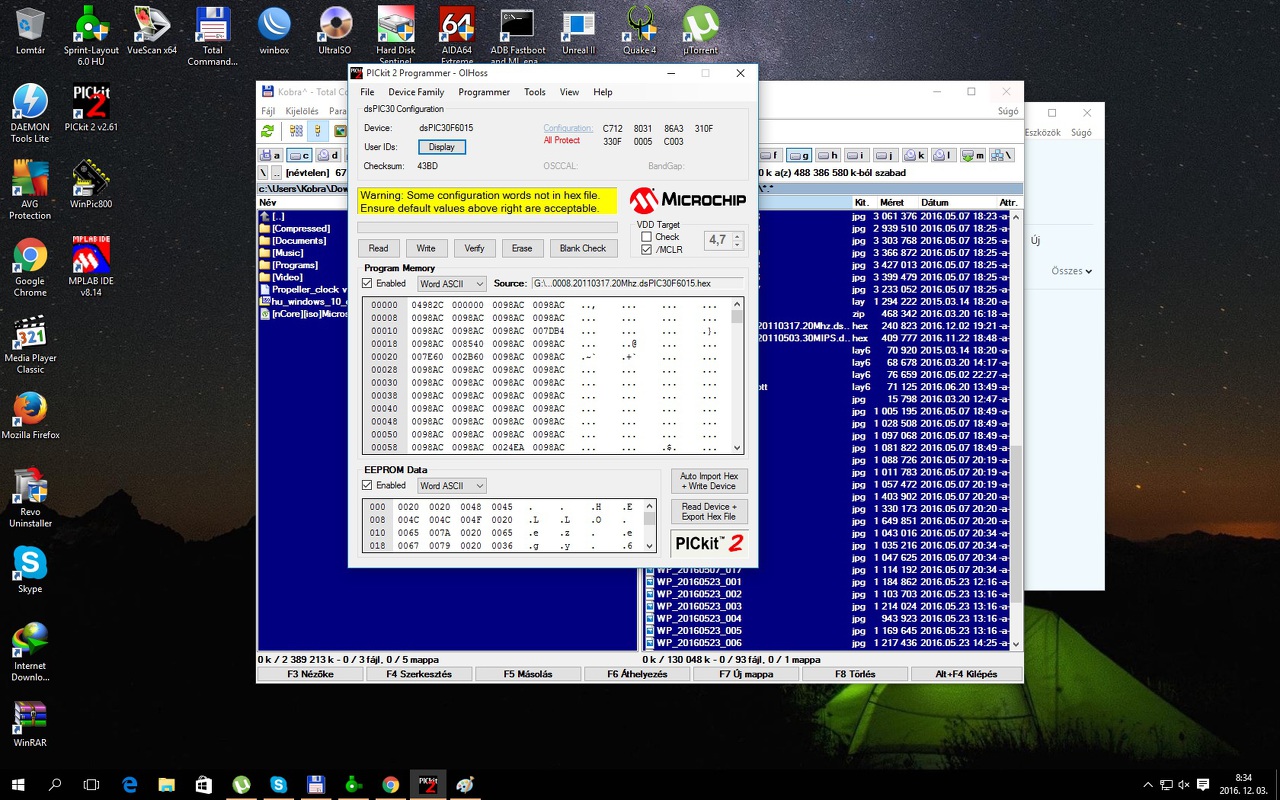Open the View menu in PICkit 2

click(569, 92)
